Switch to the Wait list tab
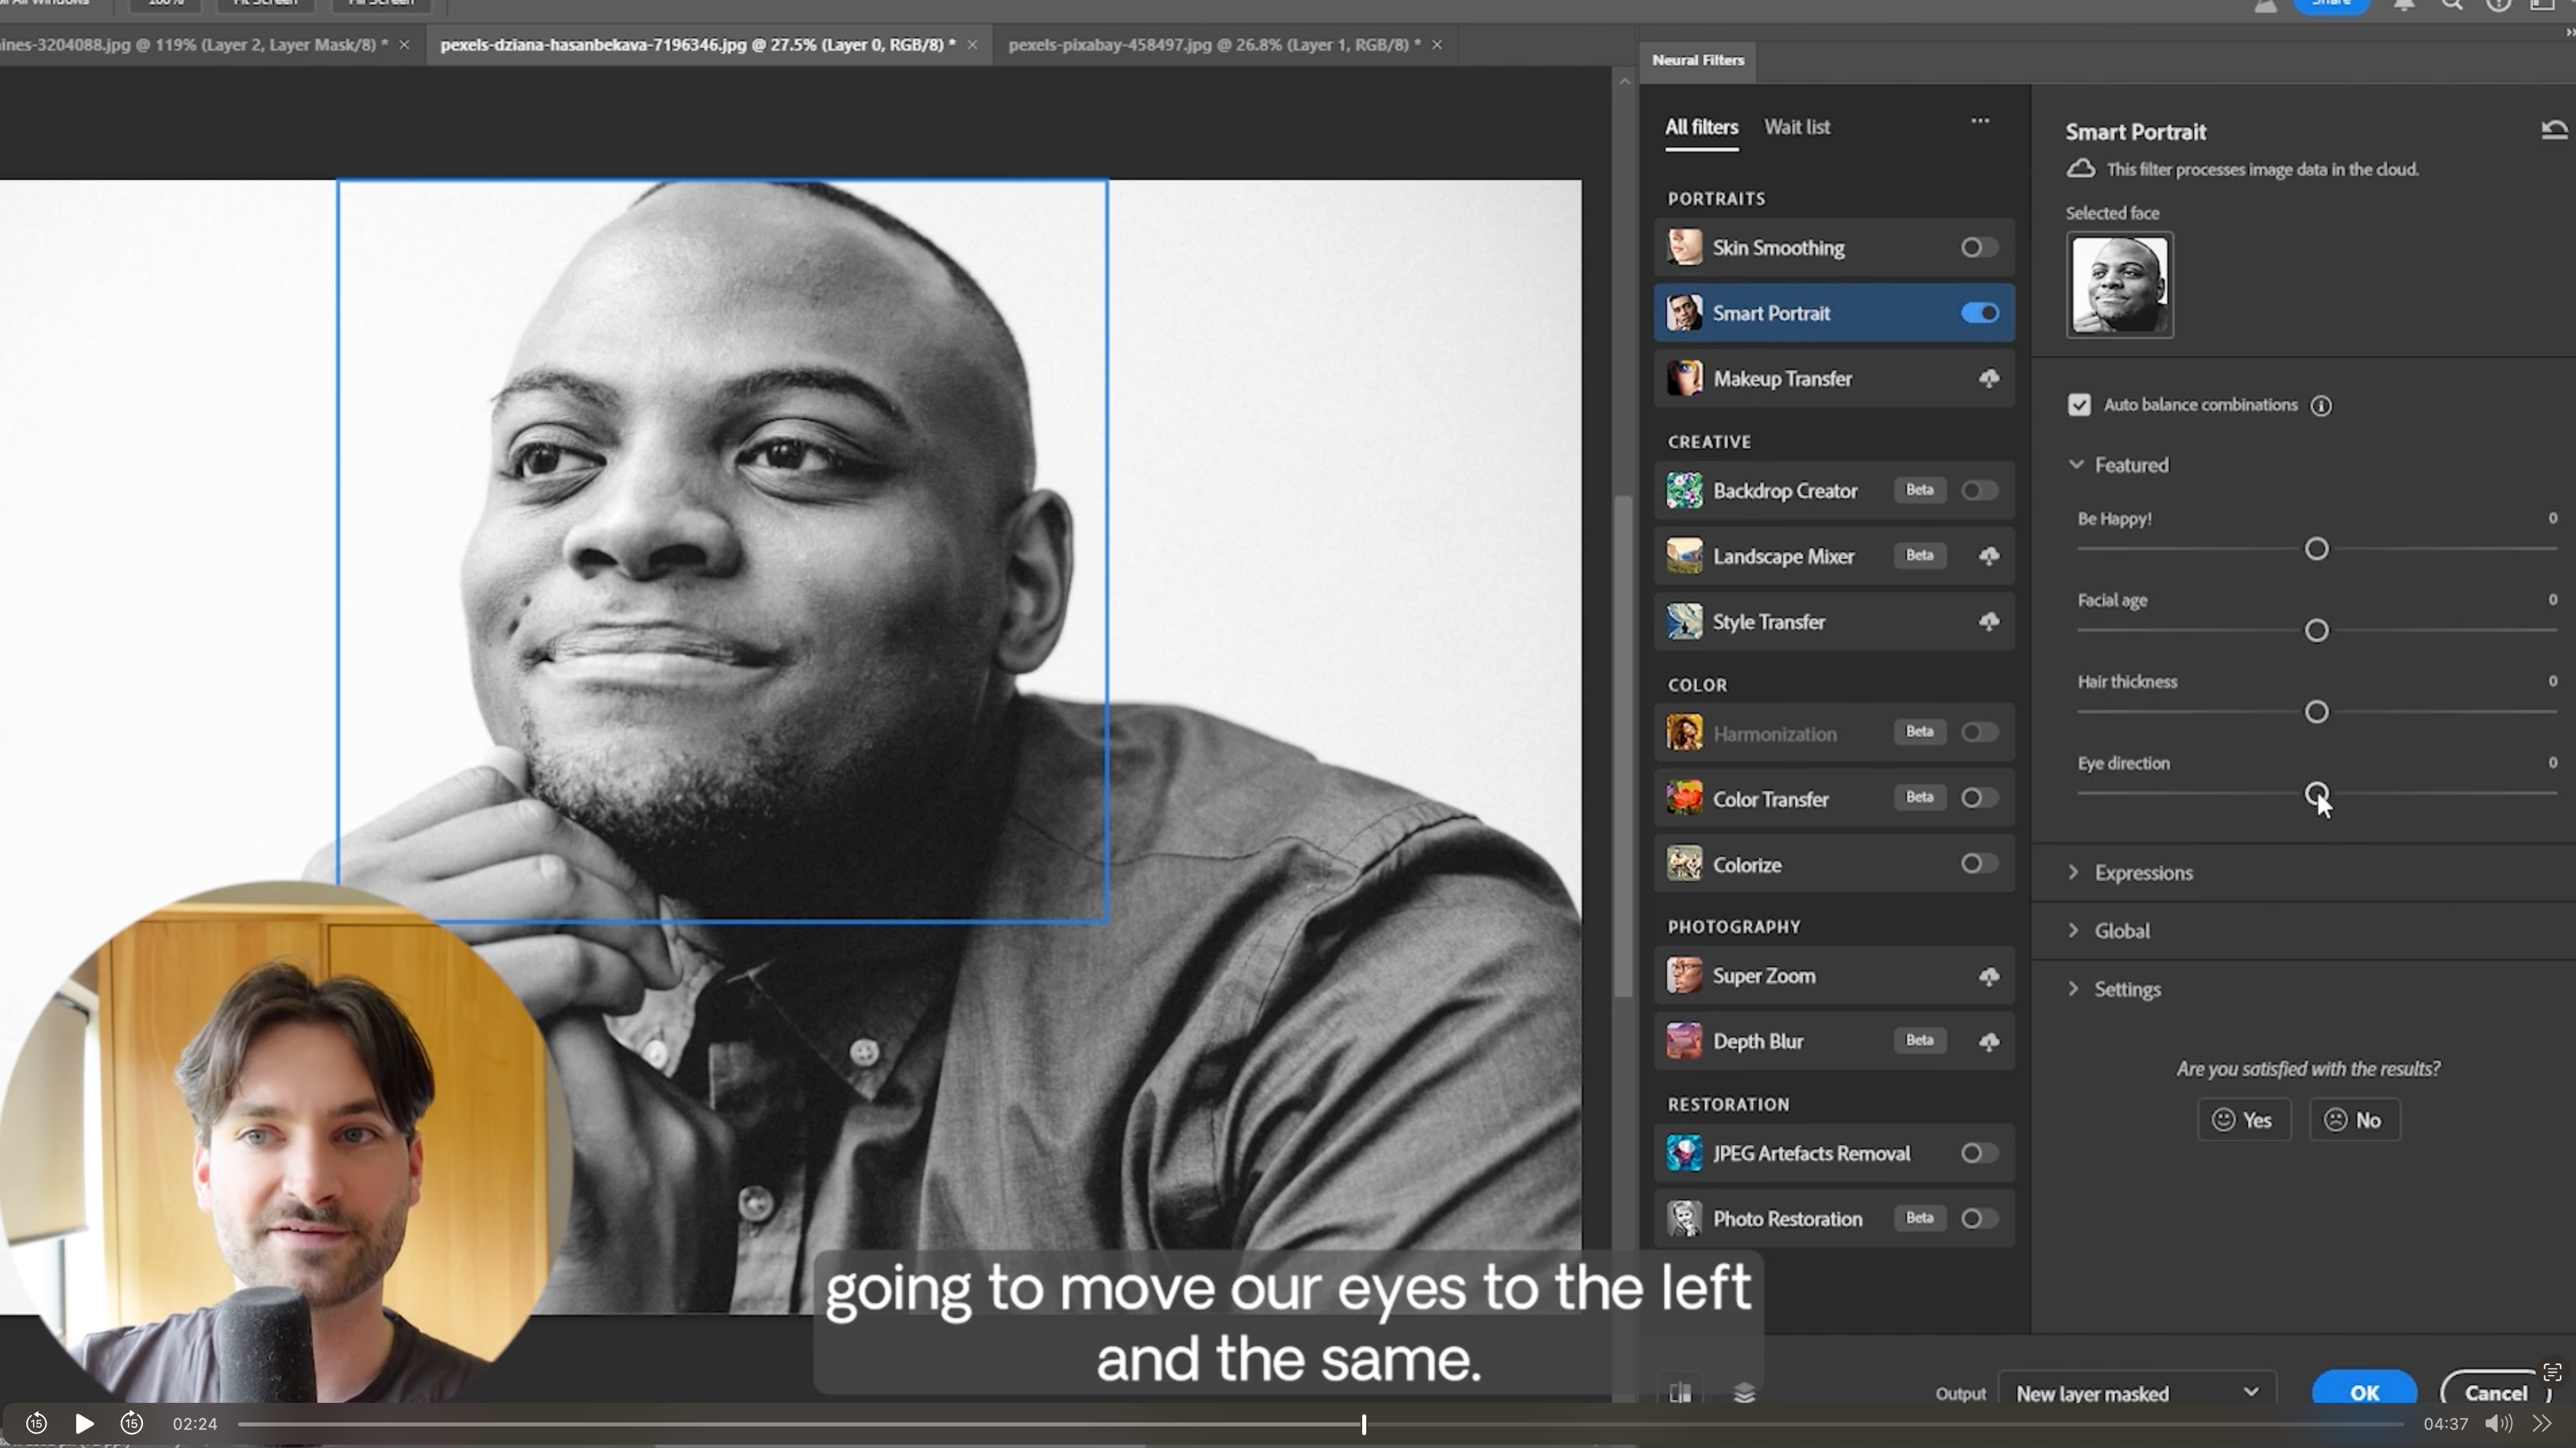The image size is (2576, 1448). click(1797, 127)
